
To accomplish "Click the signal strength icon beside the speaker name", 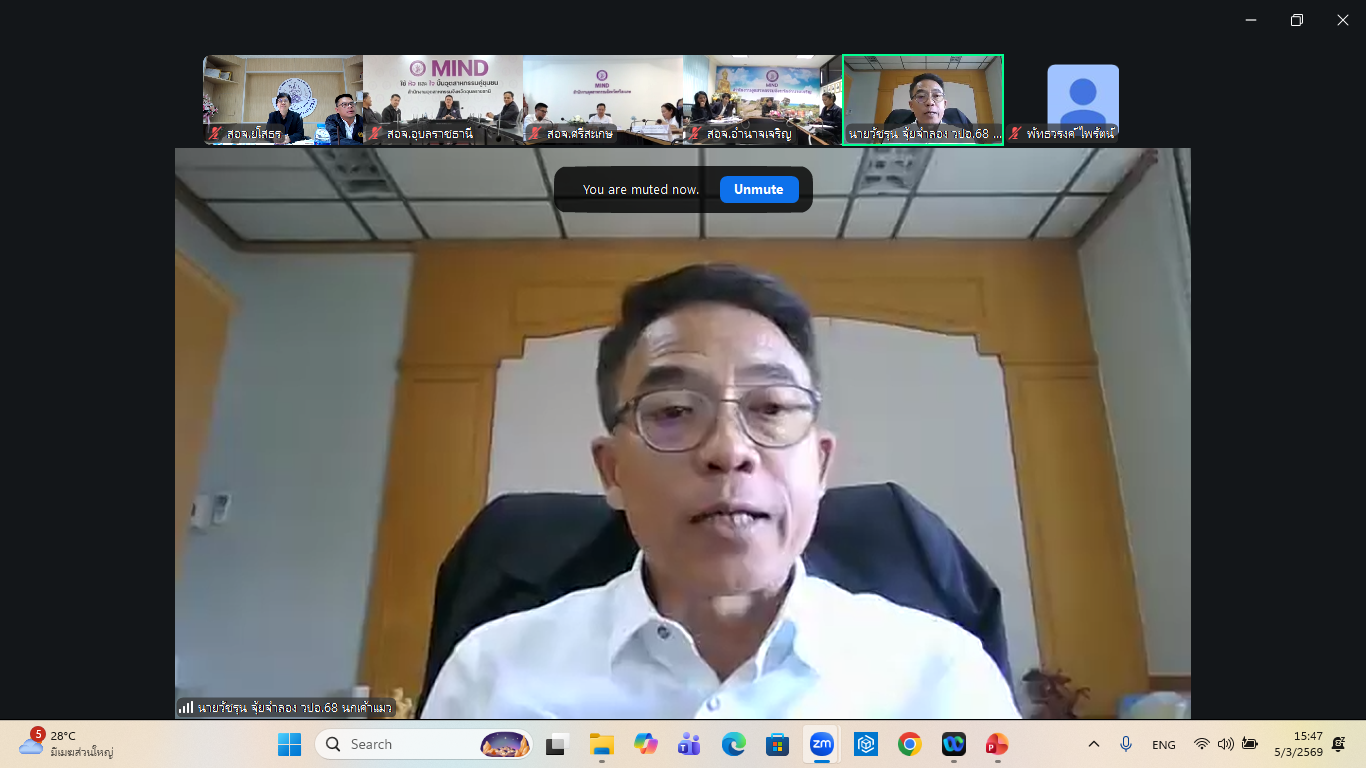I will (x=186, y=707).
